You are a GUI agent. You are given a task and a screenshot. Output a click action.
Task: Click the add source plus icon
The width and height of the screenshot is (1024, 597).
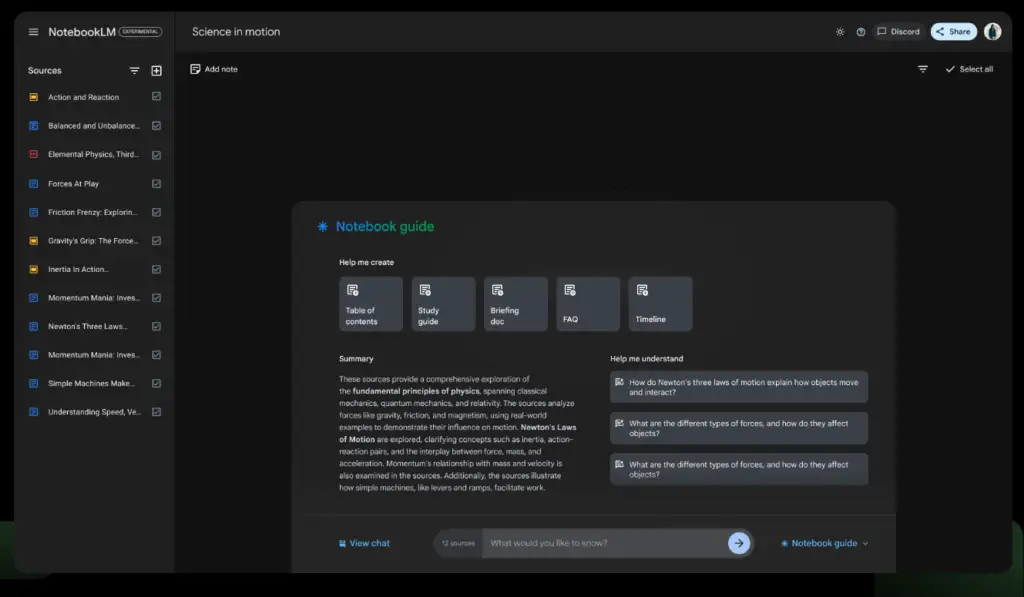coord(156,71)
